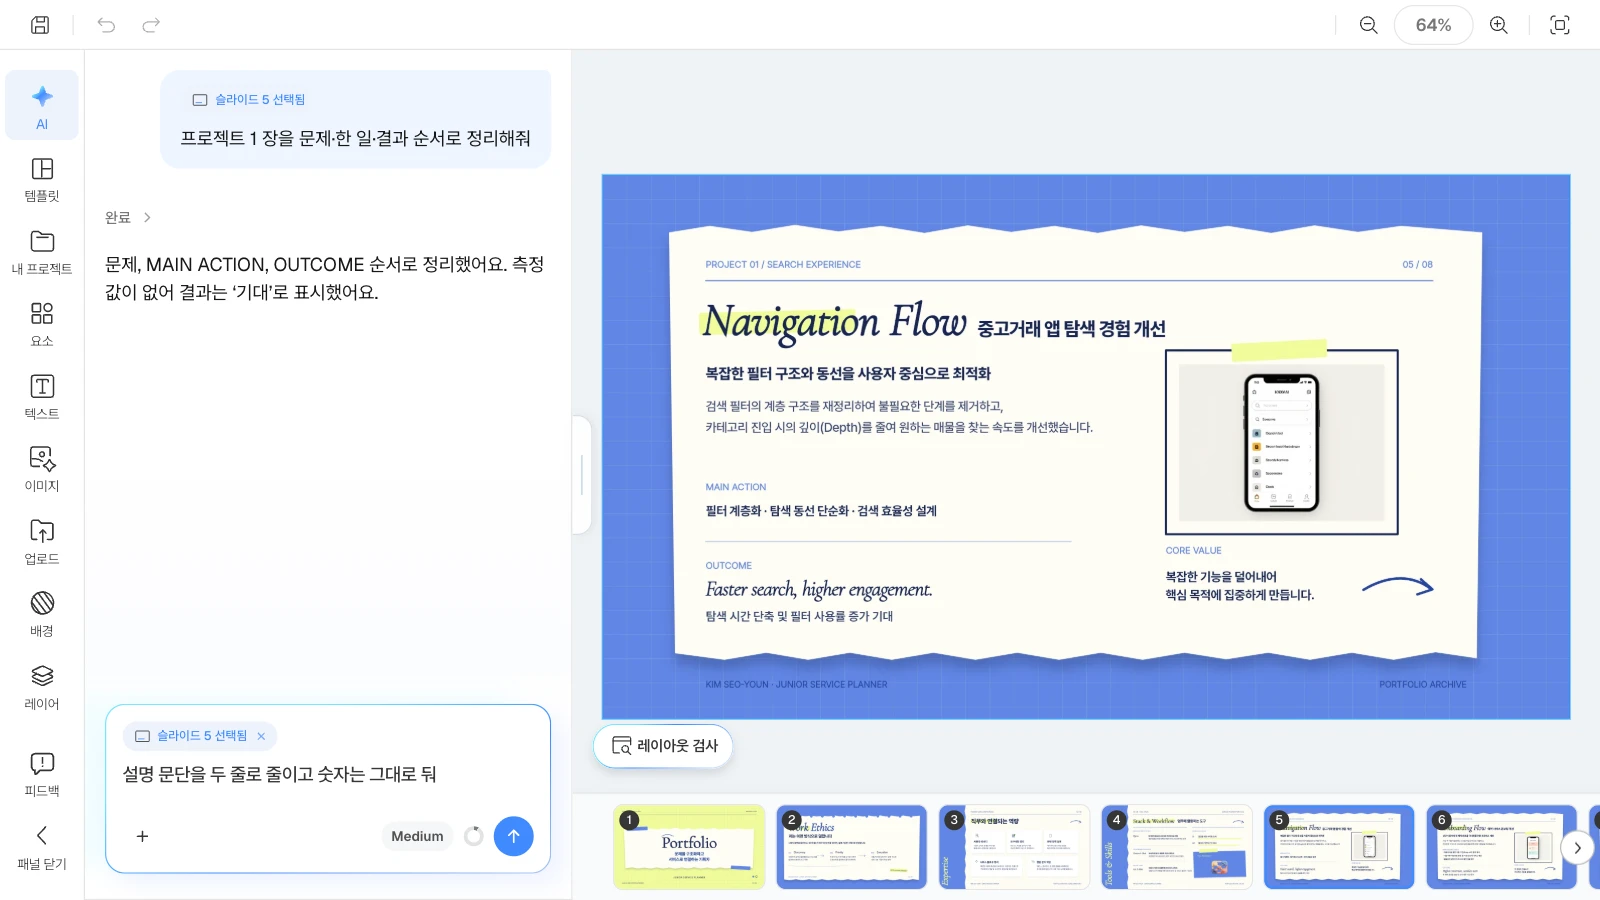Send the prompt with the blue arrow button
1600x900 pixels.
[513, 836]
